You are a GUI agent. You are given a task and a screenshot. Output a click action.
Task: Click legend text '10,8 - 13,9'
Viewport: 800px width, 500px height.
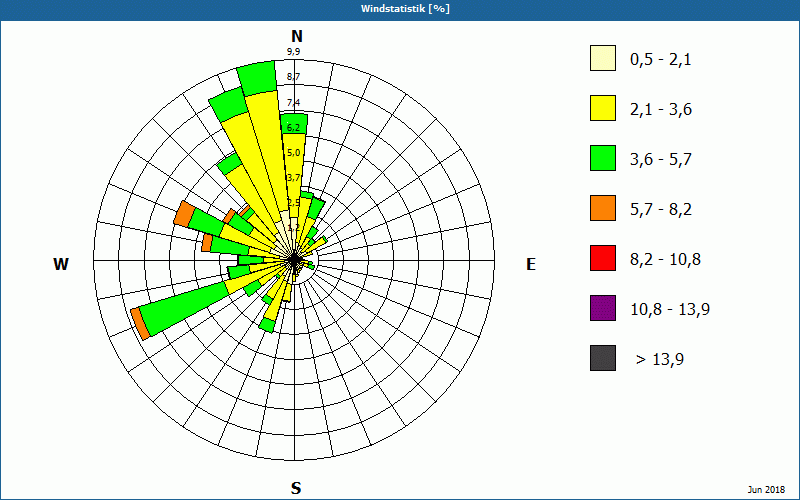pos(670,310)
